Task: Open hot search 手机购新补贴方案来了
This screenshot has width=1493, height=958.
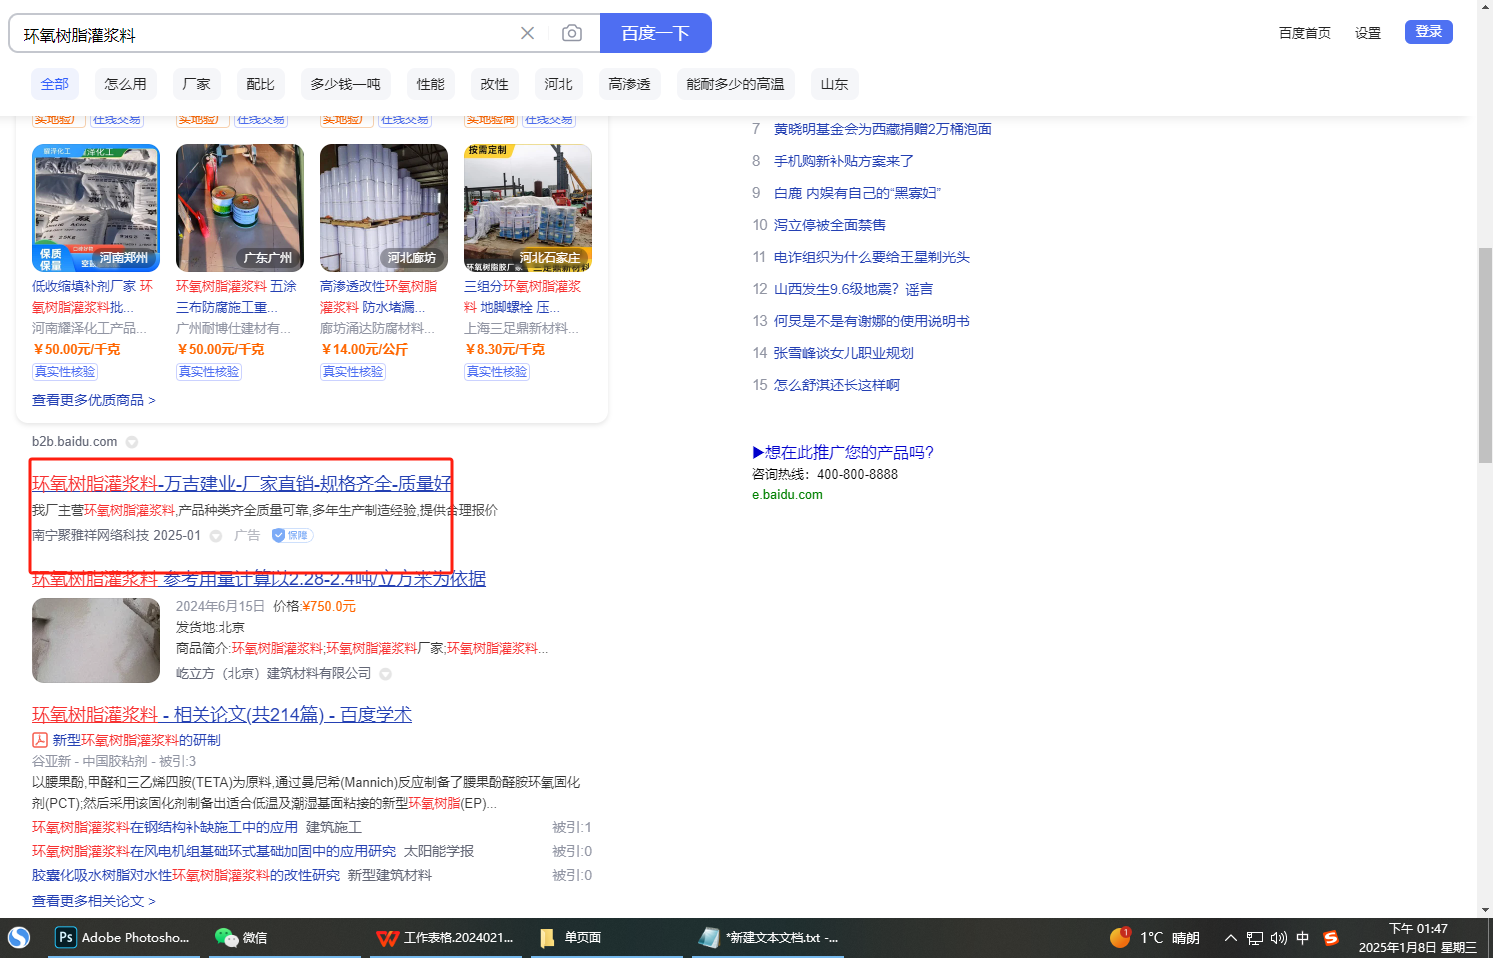Action: (844, 161)
